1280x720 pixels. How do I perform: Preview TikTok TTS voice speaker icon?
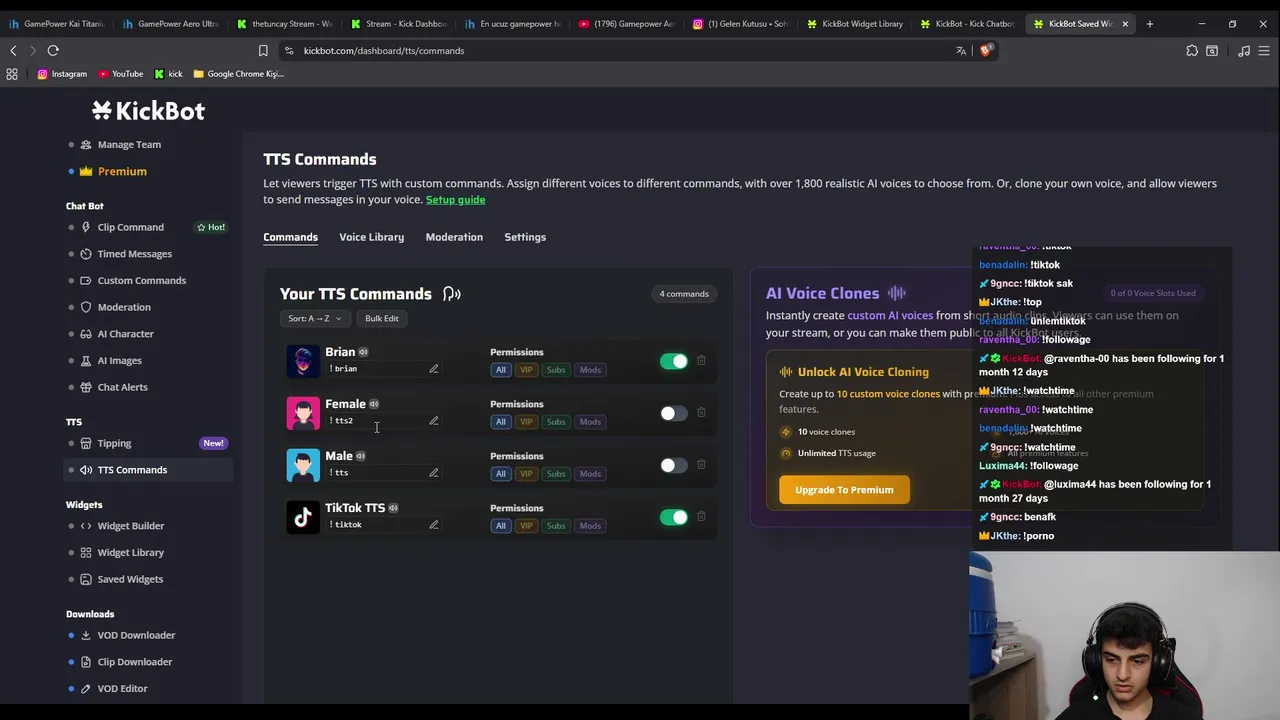[x=393, y=508]
